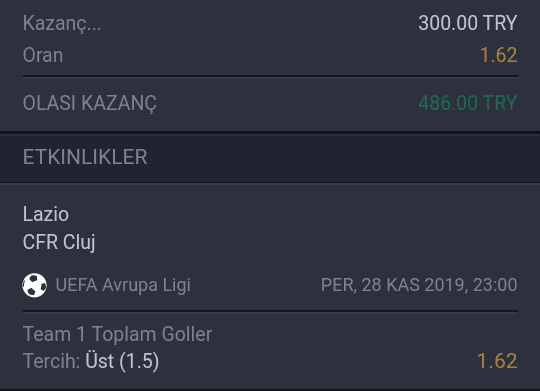Click the match date PER, 28 KAS 2019, 23:00
Viewport: 540px width, 391px height.
419,285
